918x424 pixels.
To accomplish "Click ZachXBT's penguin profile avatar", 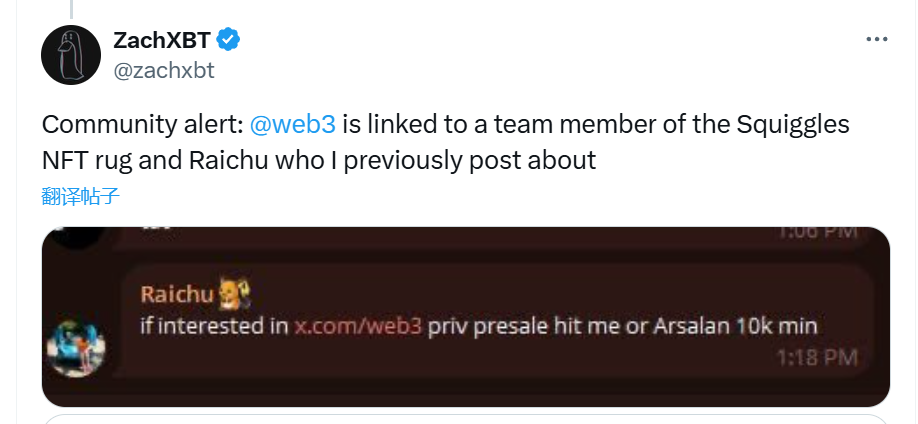I will [71, 55].
